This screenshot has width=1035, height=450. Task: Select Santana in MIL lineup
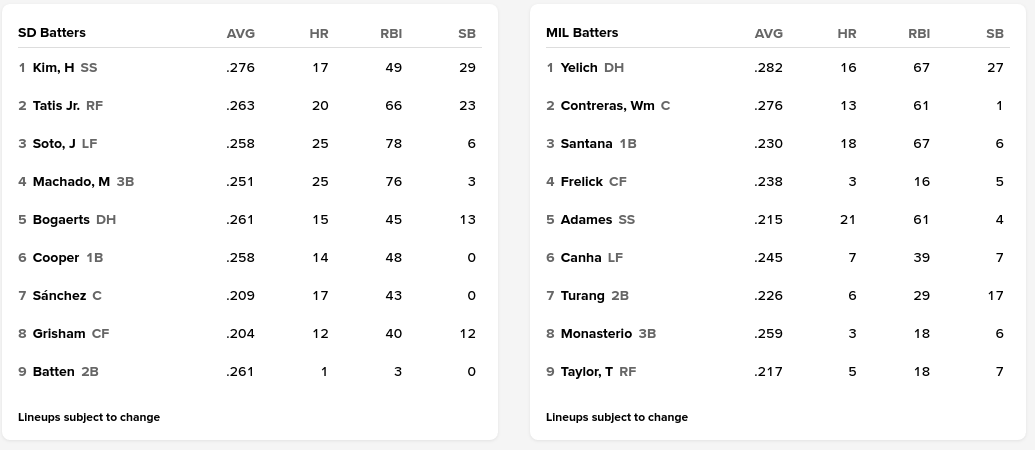[x=586, y=144]
